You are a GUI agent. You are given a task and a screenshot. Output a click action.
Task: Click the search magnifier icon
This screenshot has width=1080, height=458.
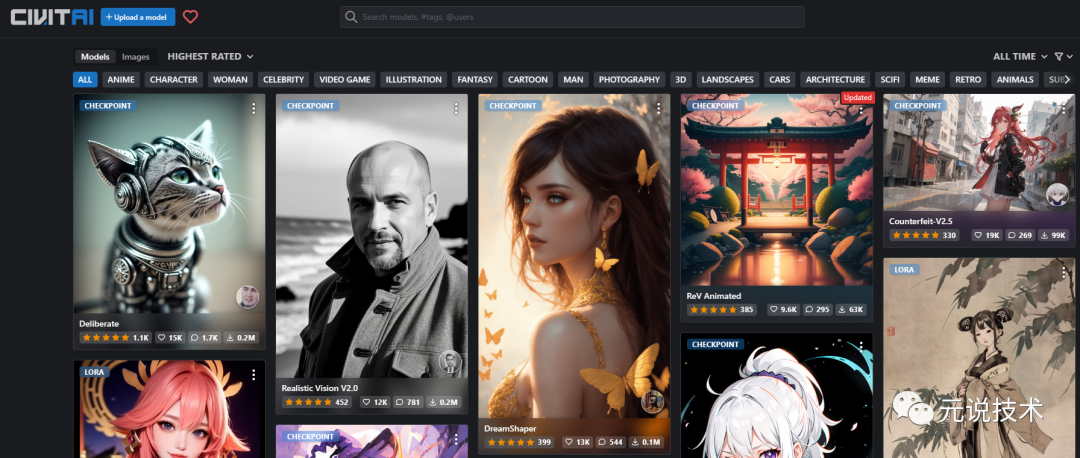pyautogui.click(x=351, y=17)
